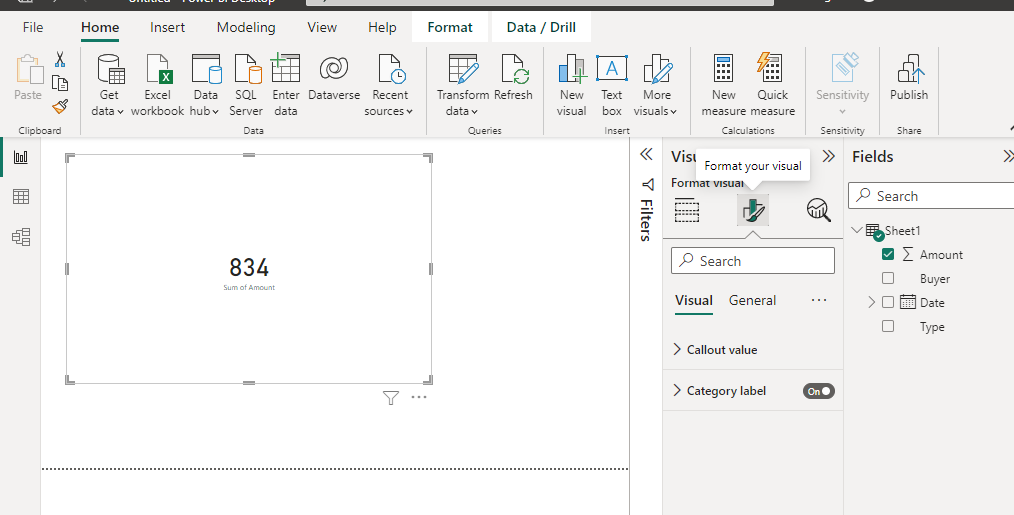Open the Help ribbon tab
Screen dimensions: 1014x515
(x=382, y=27)
